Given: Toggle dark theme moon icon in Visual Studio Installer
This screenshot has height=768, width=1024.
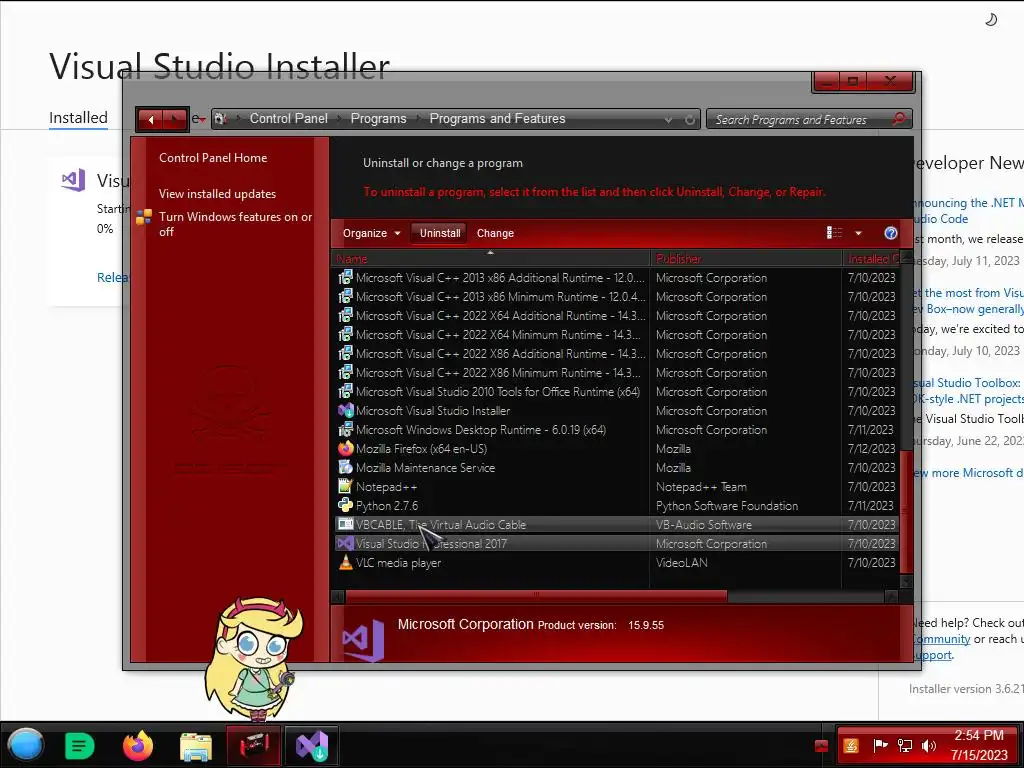Looking at the screenshot, I should point(991,20).
